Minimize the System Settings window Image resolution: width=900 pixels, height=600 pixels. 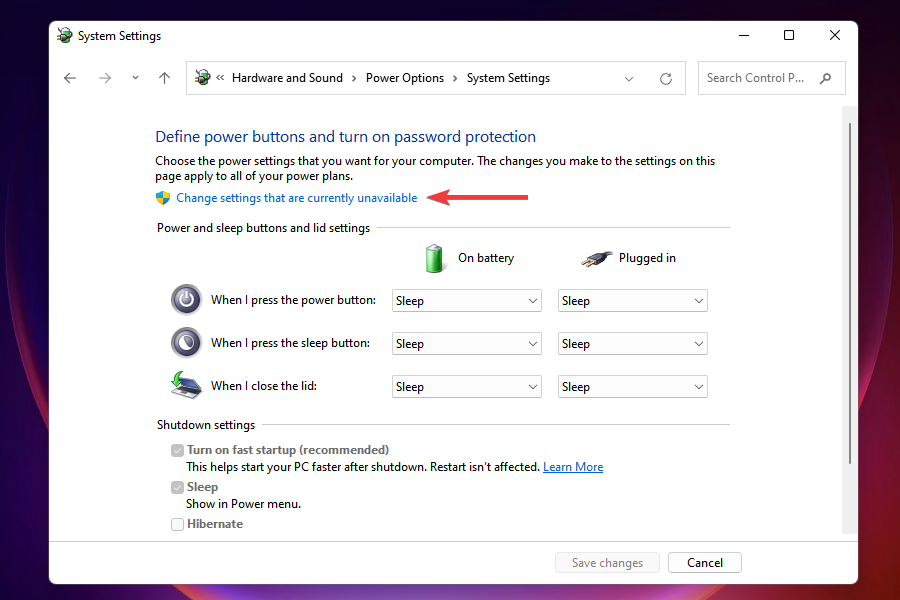tap(744, 36)
